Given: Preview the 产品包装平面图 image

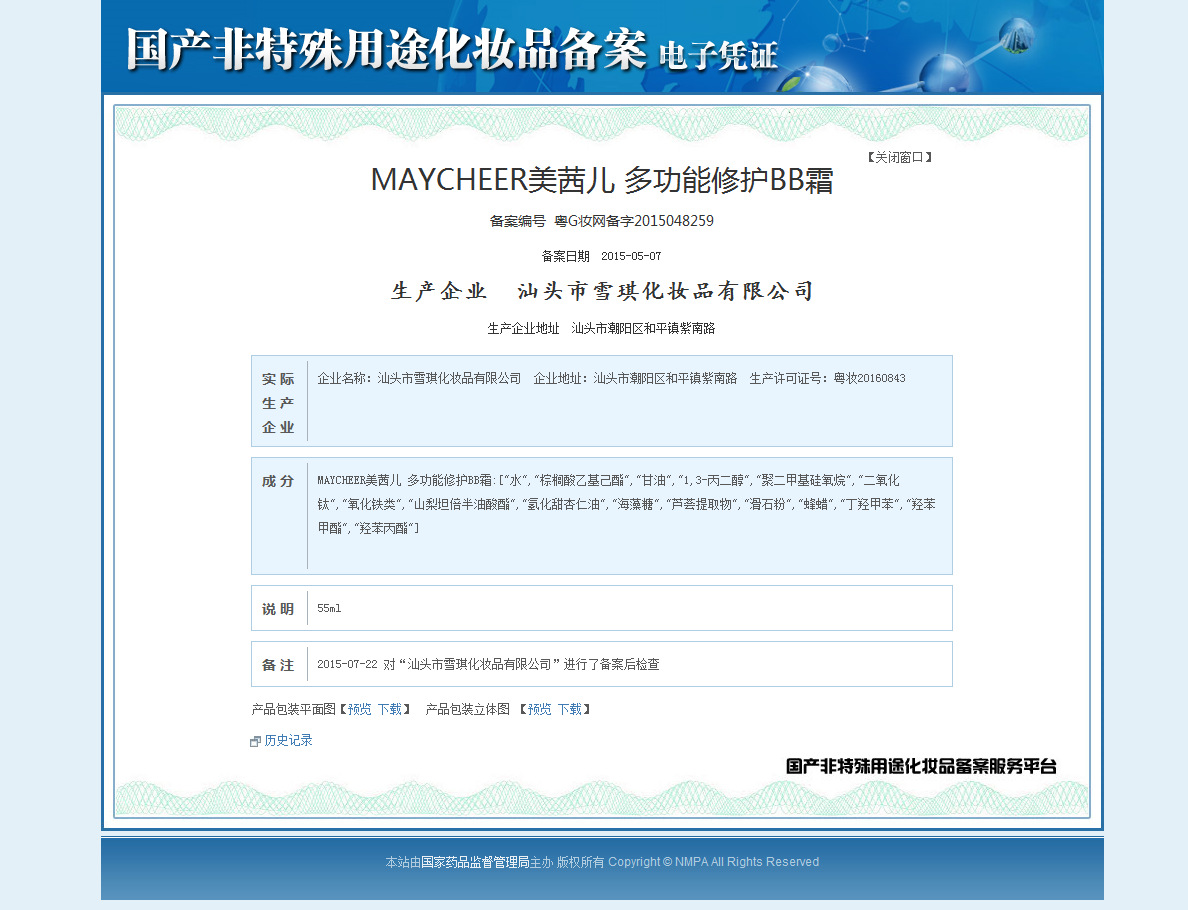Looking at the screenshot, I should click(359, 709).
